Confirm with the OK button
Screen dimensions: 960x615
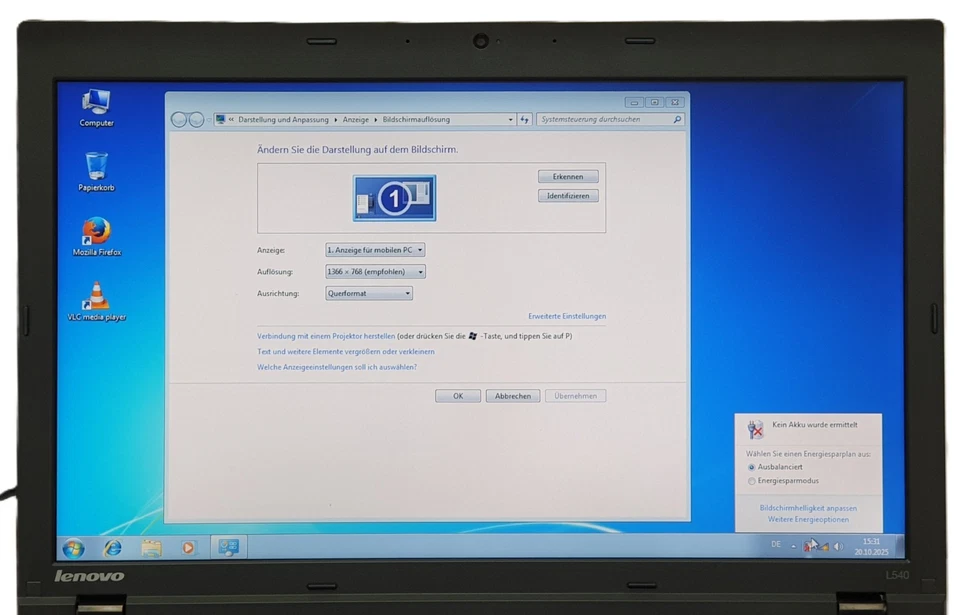458,396
